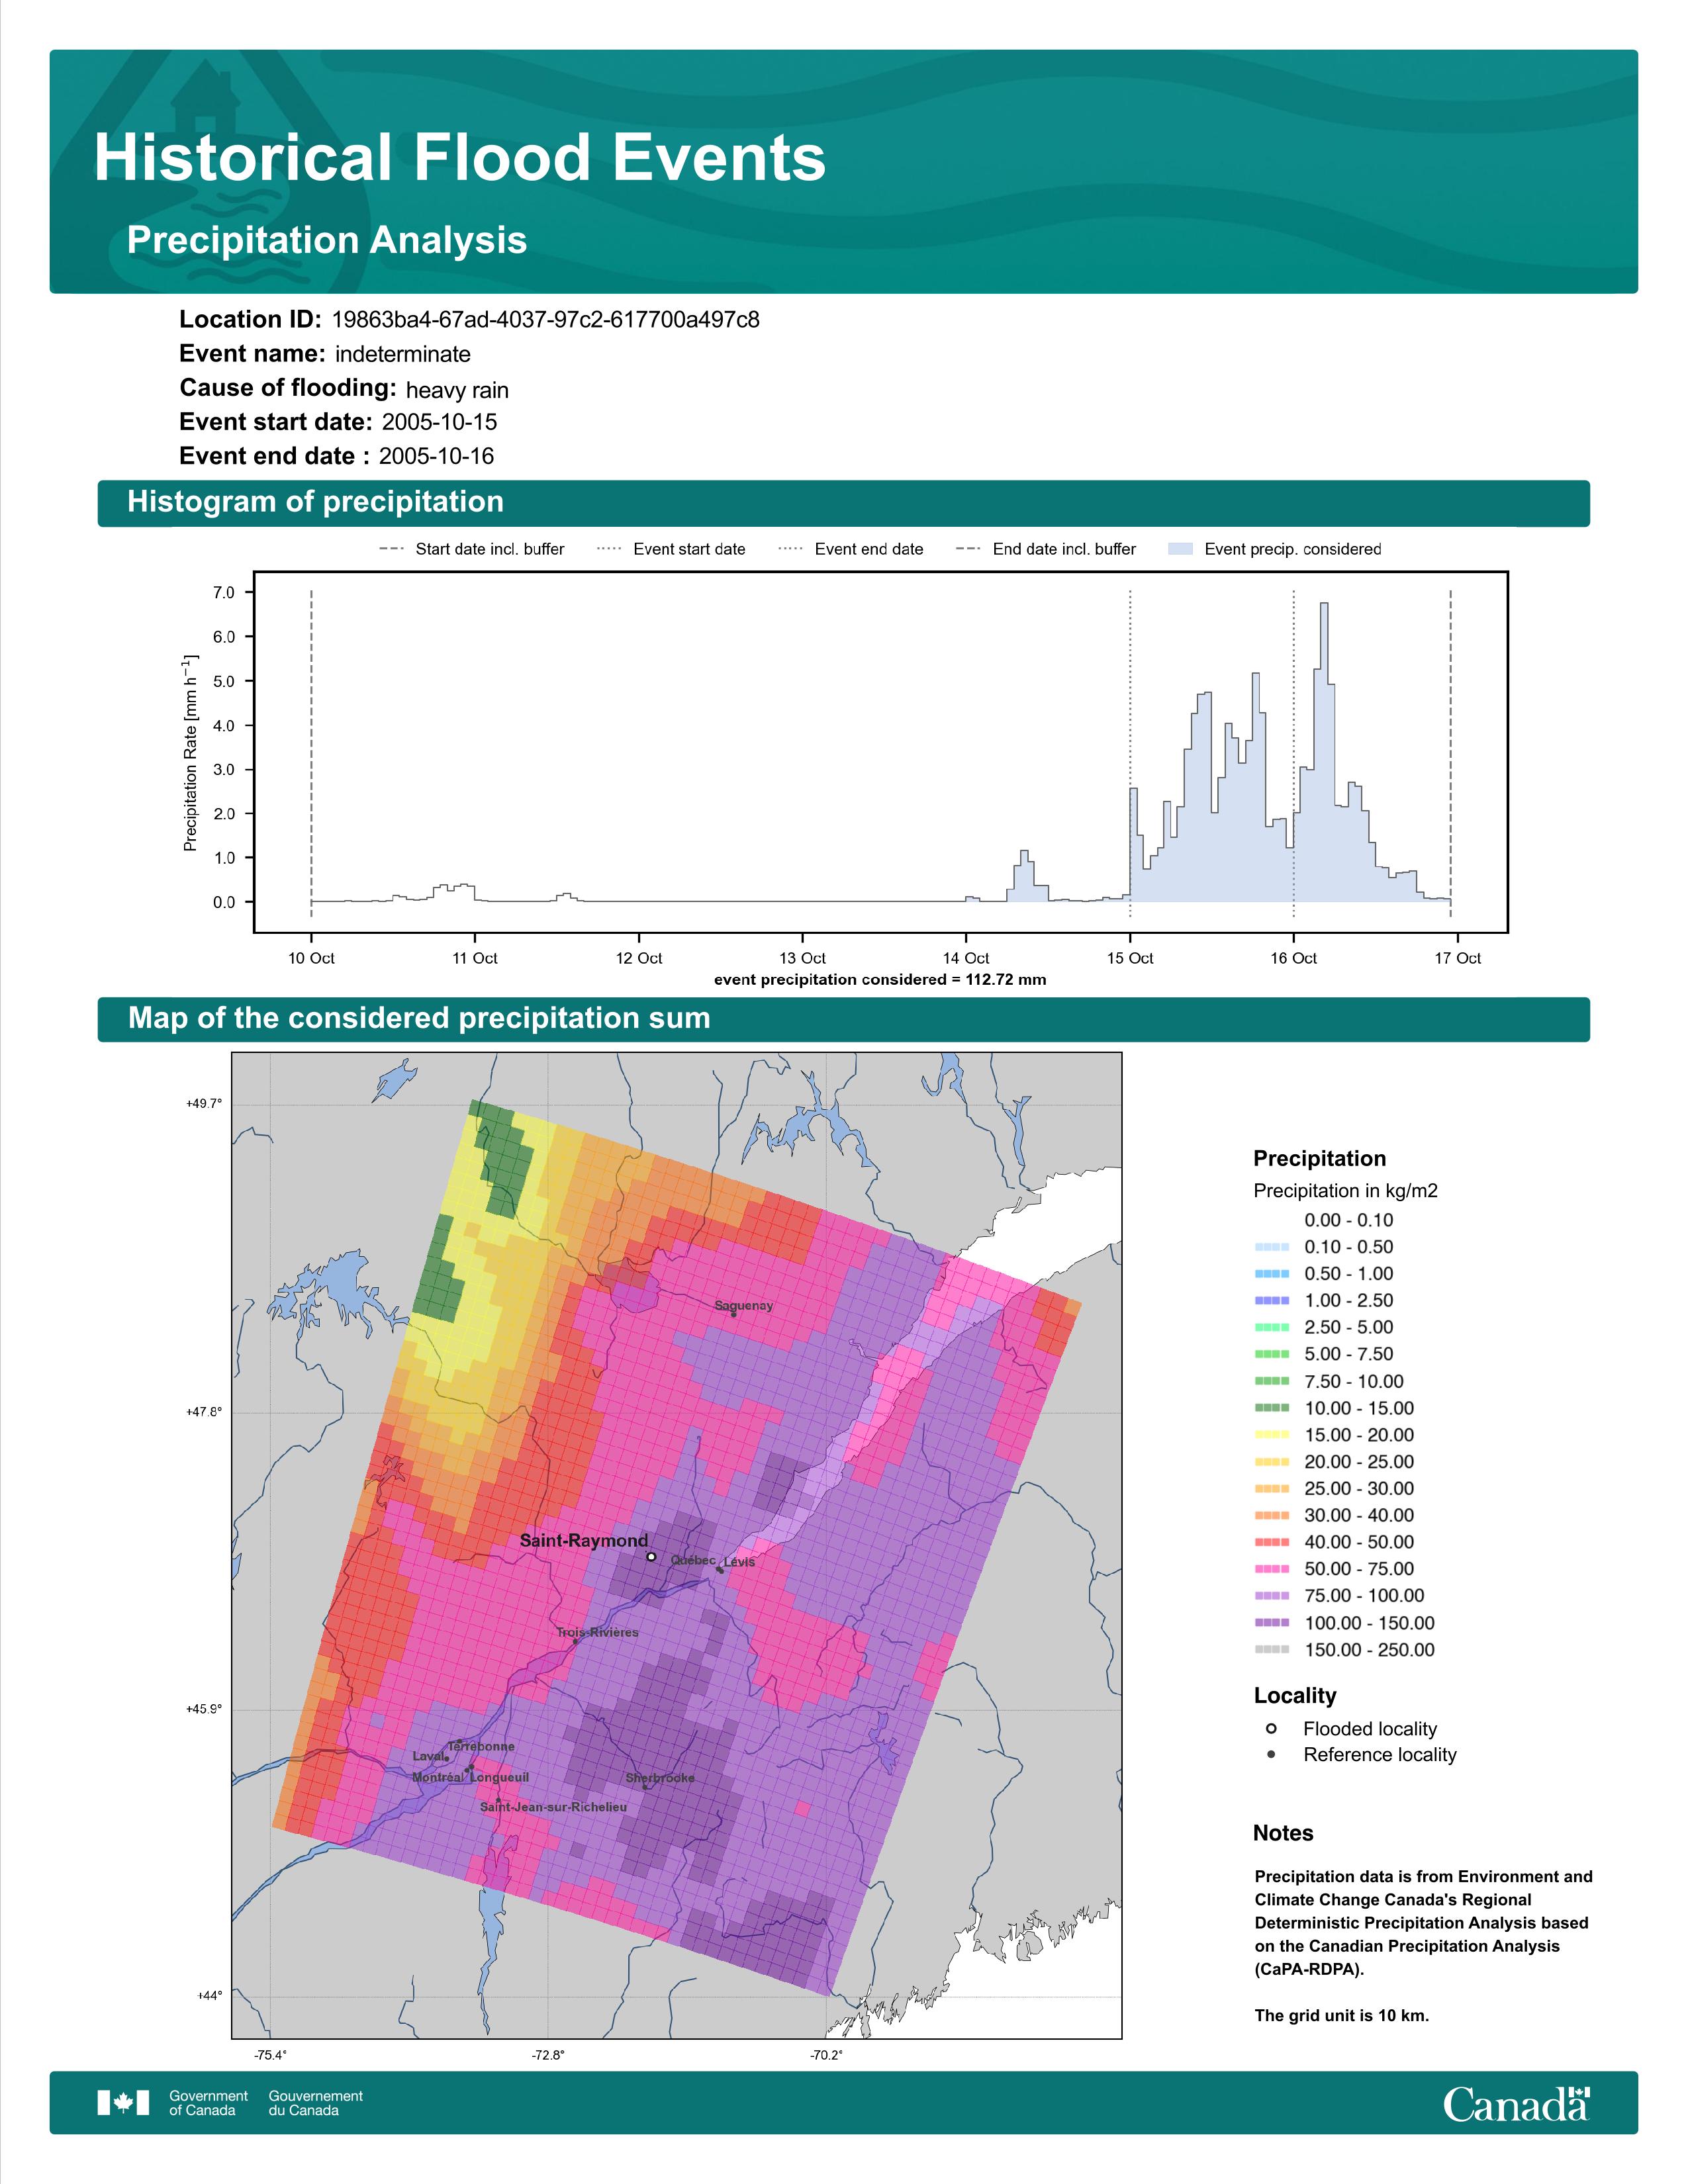Click the Precipitation Analysis subtitle
This screenshot has width=1688, height=2184.
(x=327, y=240)
